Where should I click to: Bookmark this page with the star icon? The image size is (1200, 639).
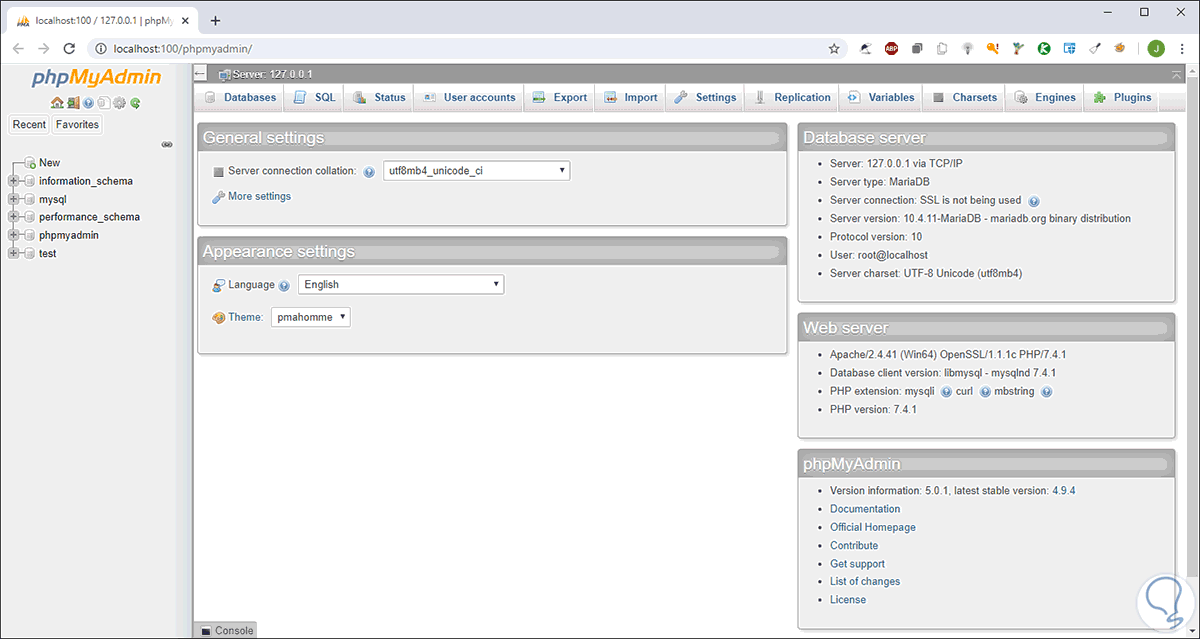tap(834, 48)
